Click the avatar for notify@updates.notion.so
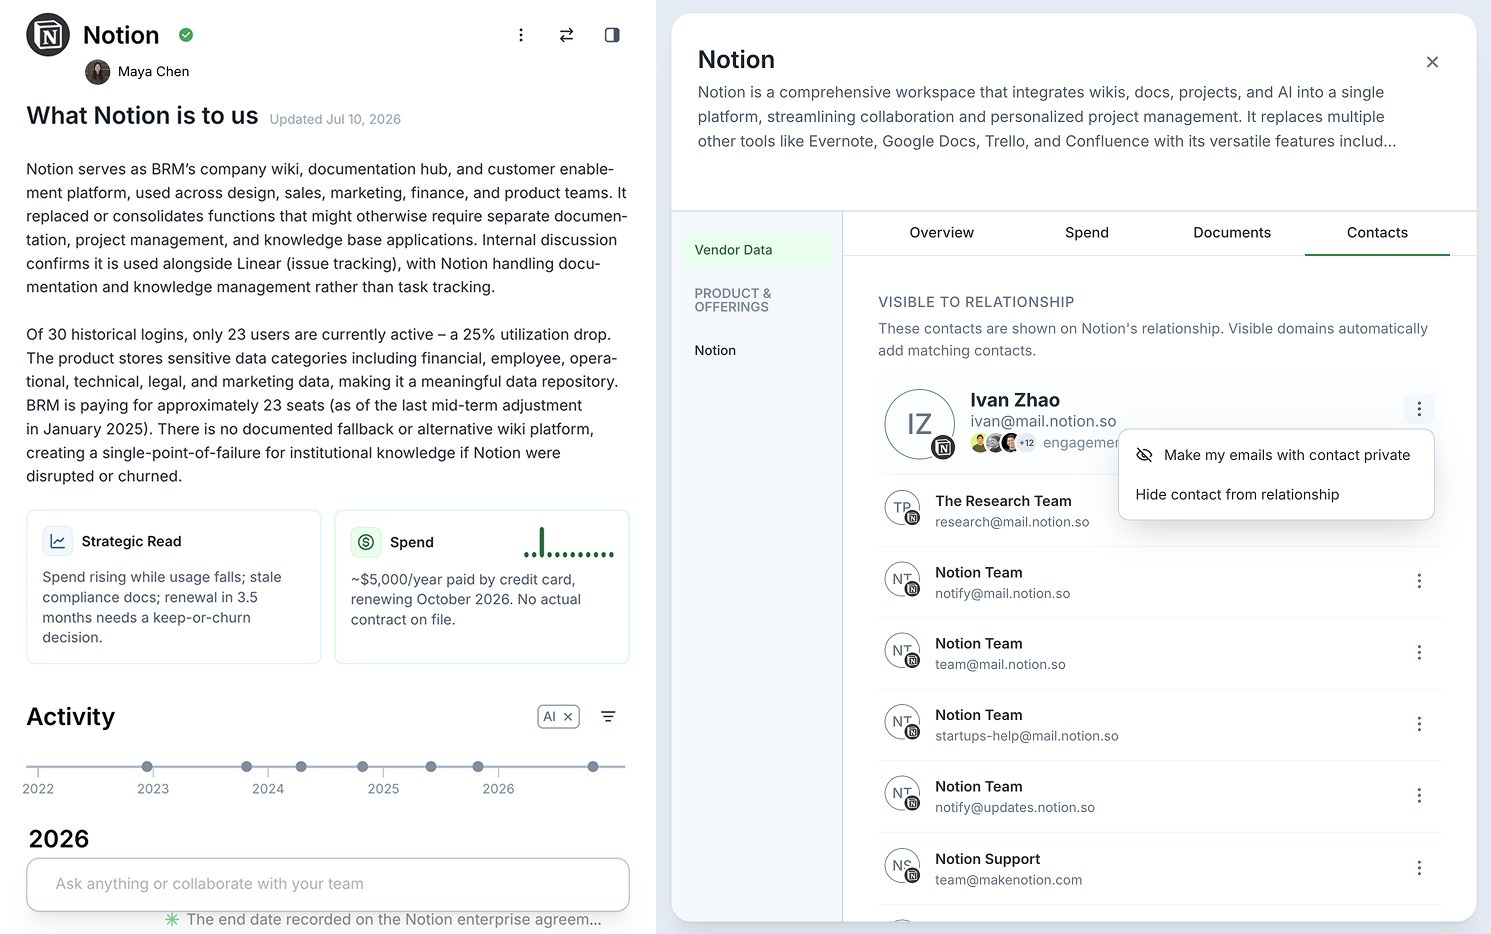The height and width of the screenshot is (934, 1491). (902, 794)
